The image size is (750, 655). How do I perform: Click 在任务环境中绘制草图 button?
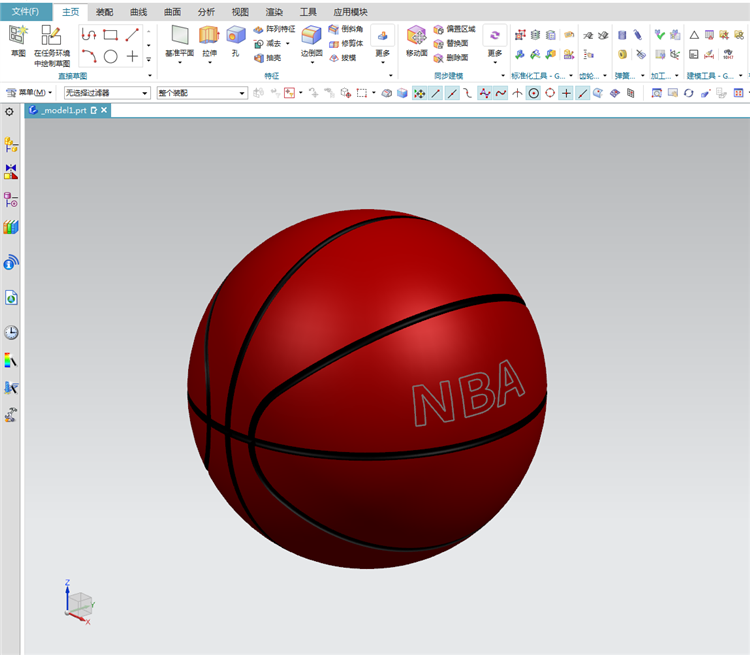point(52,45)
